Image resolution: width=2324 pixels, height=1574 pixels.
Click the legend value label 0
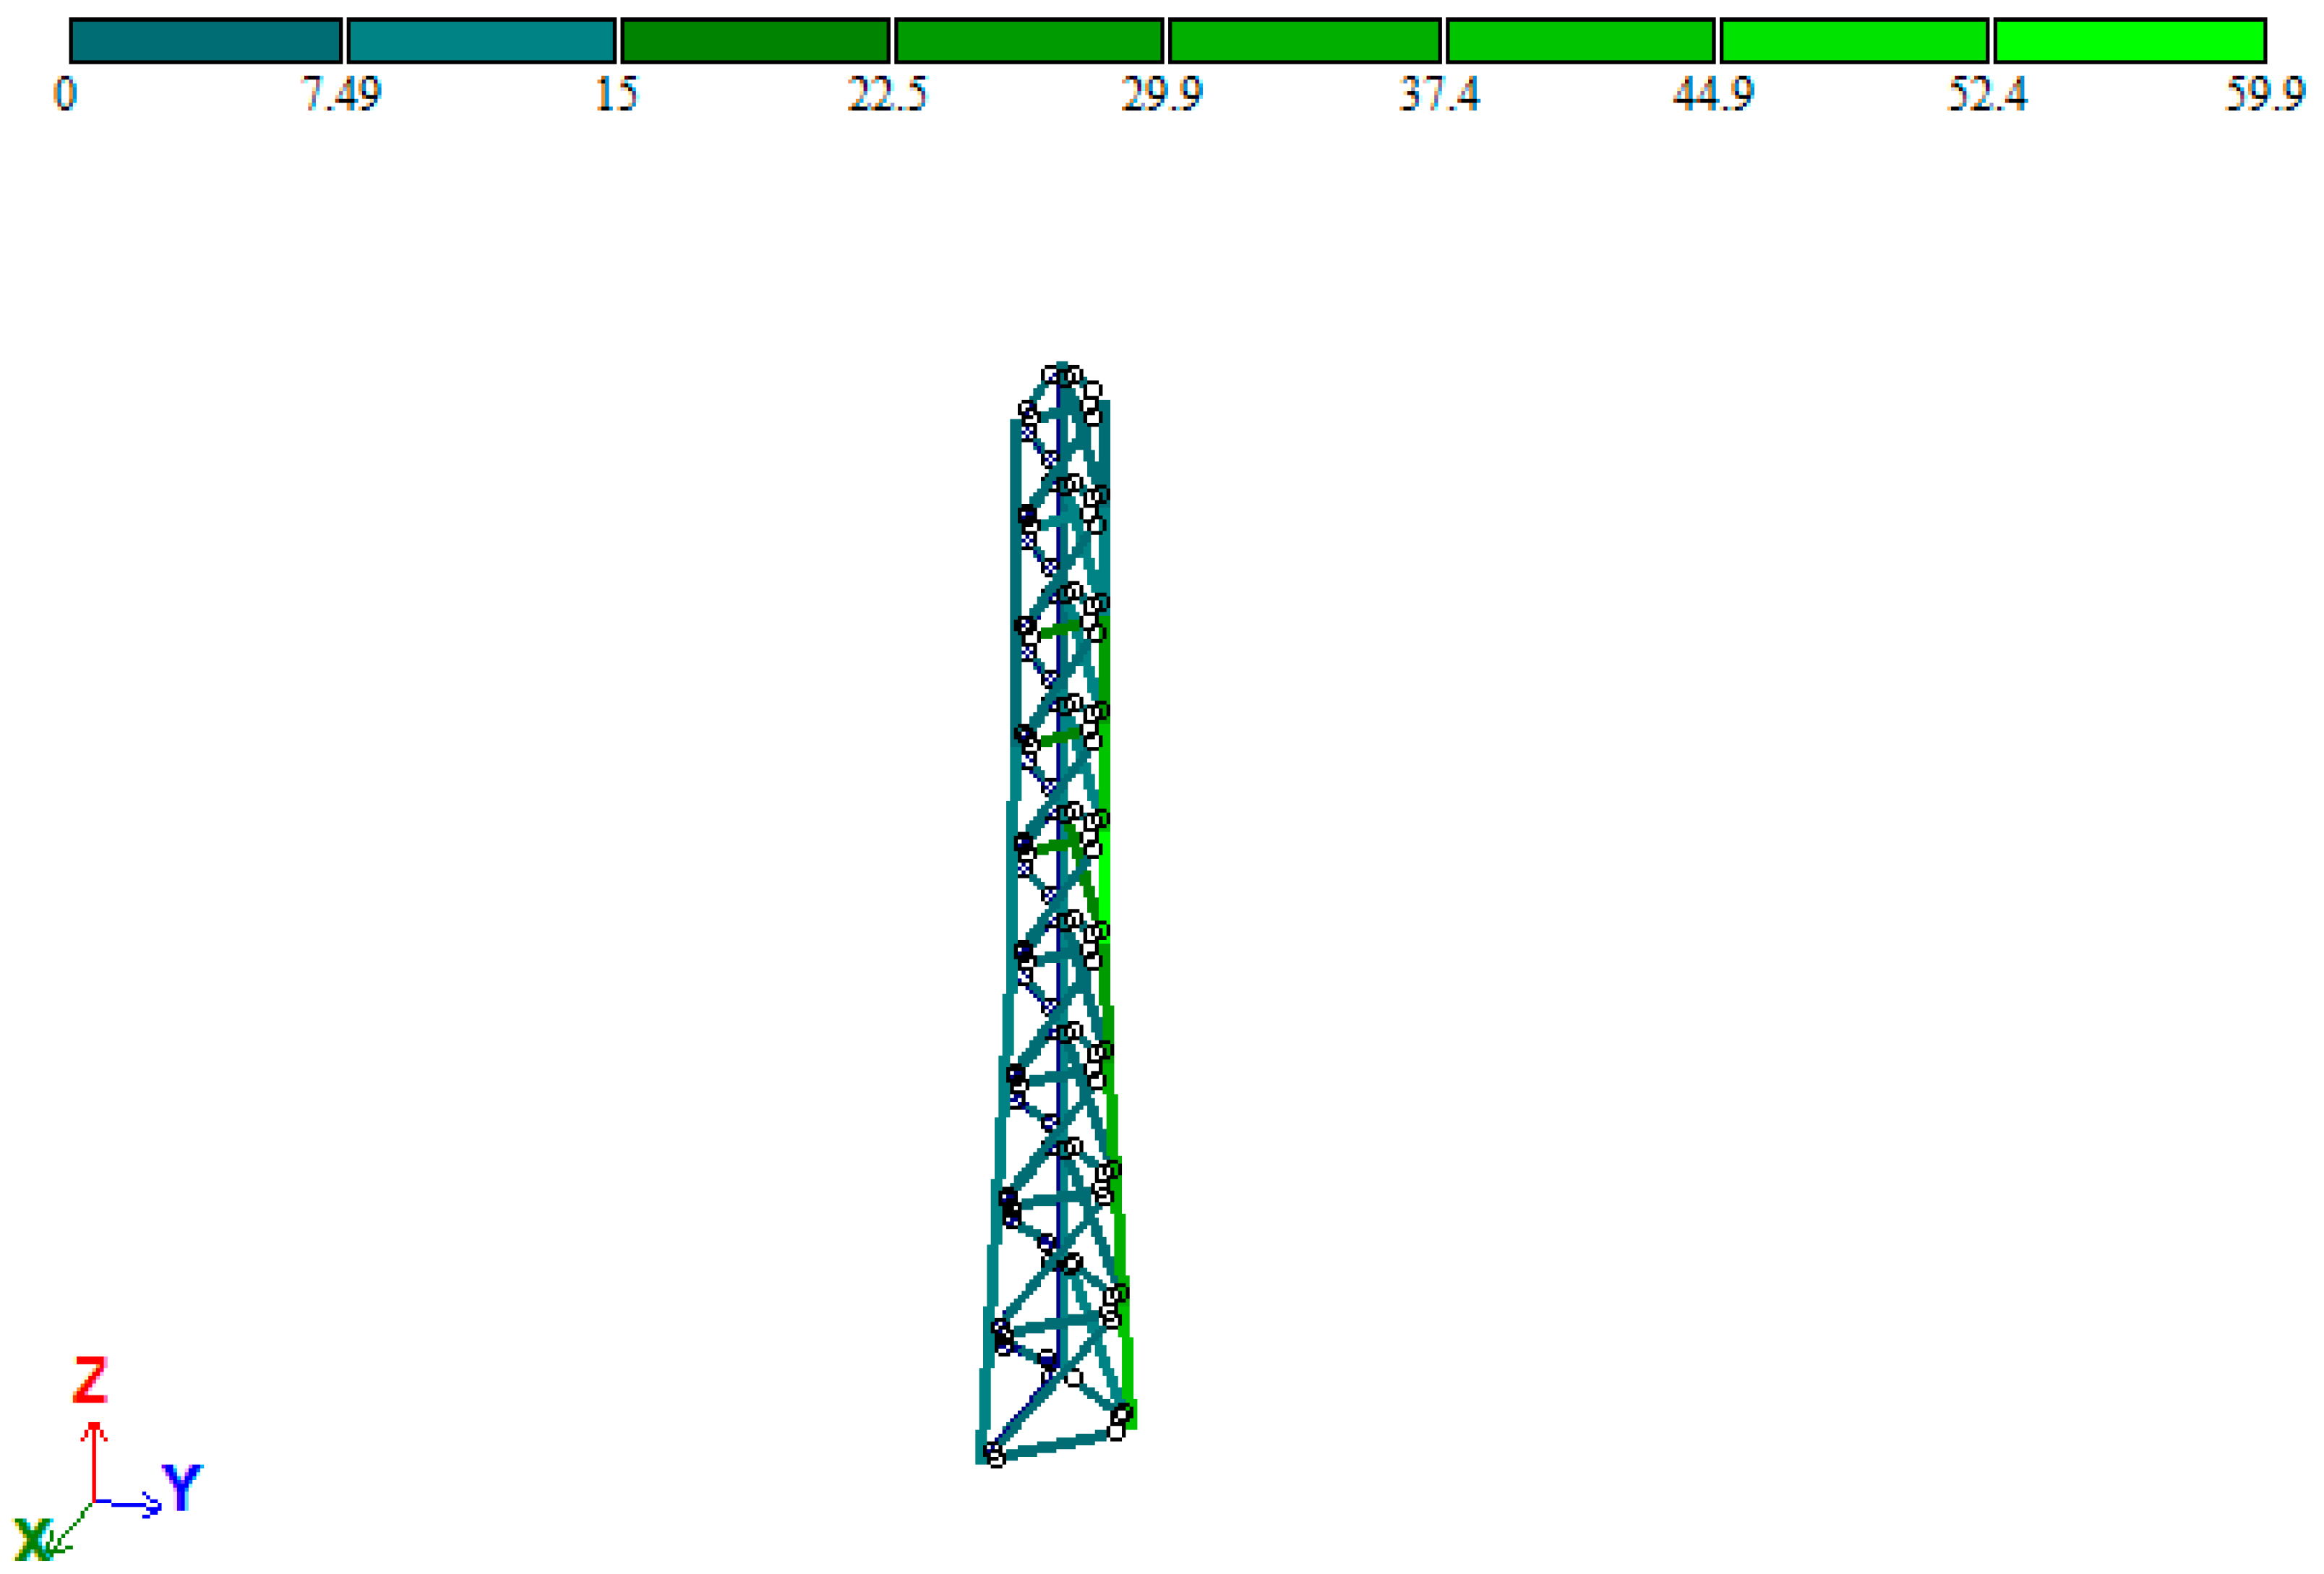[65, 95]
